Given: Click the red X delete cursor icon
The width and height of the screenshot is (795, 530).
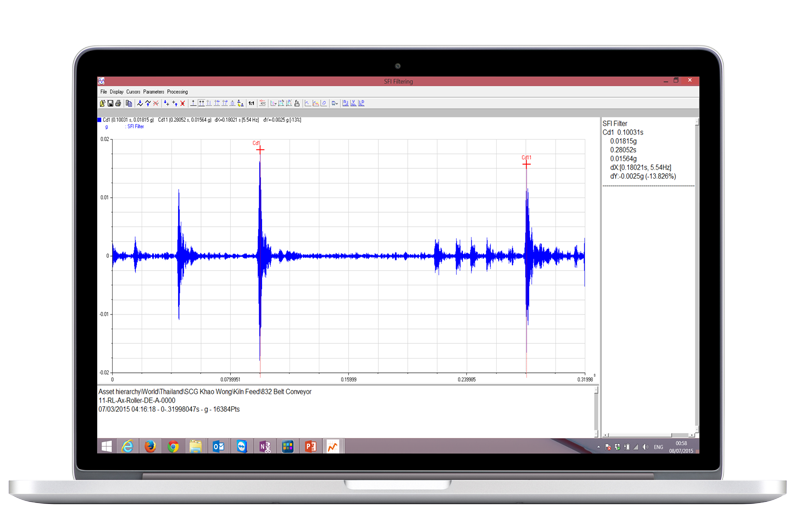Looking at the screenshot, I should pyautogui.click(x=182, y=103).
